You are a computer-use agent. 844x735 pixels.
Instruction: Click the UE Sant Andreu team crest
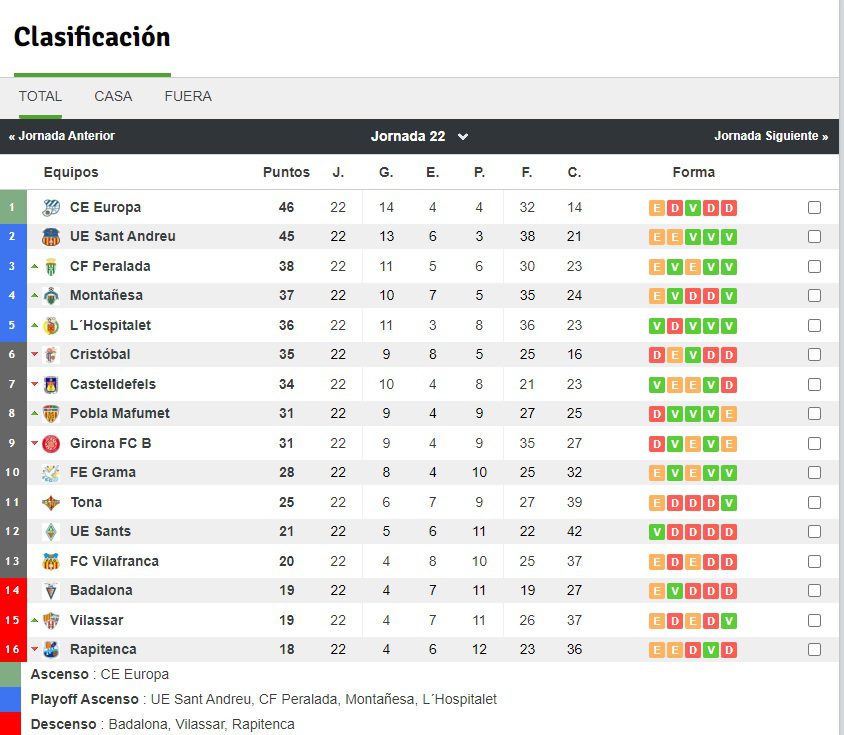pyautogui.click(x=51, y=236)
